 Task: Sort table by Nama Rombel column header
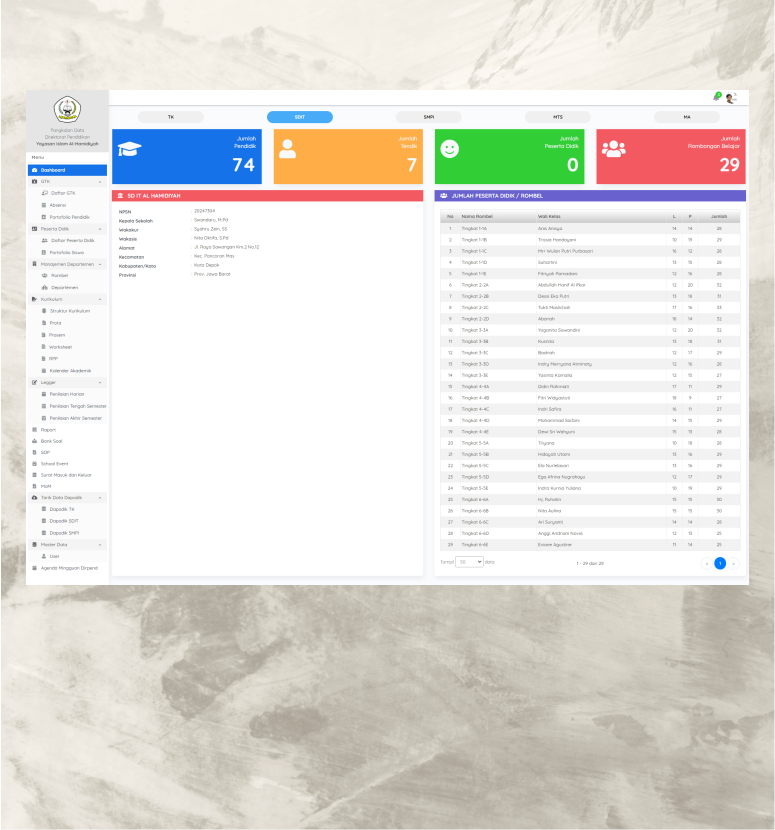(x=477, y=216)
